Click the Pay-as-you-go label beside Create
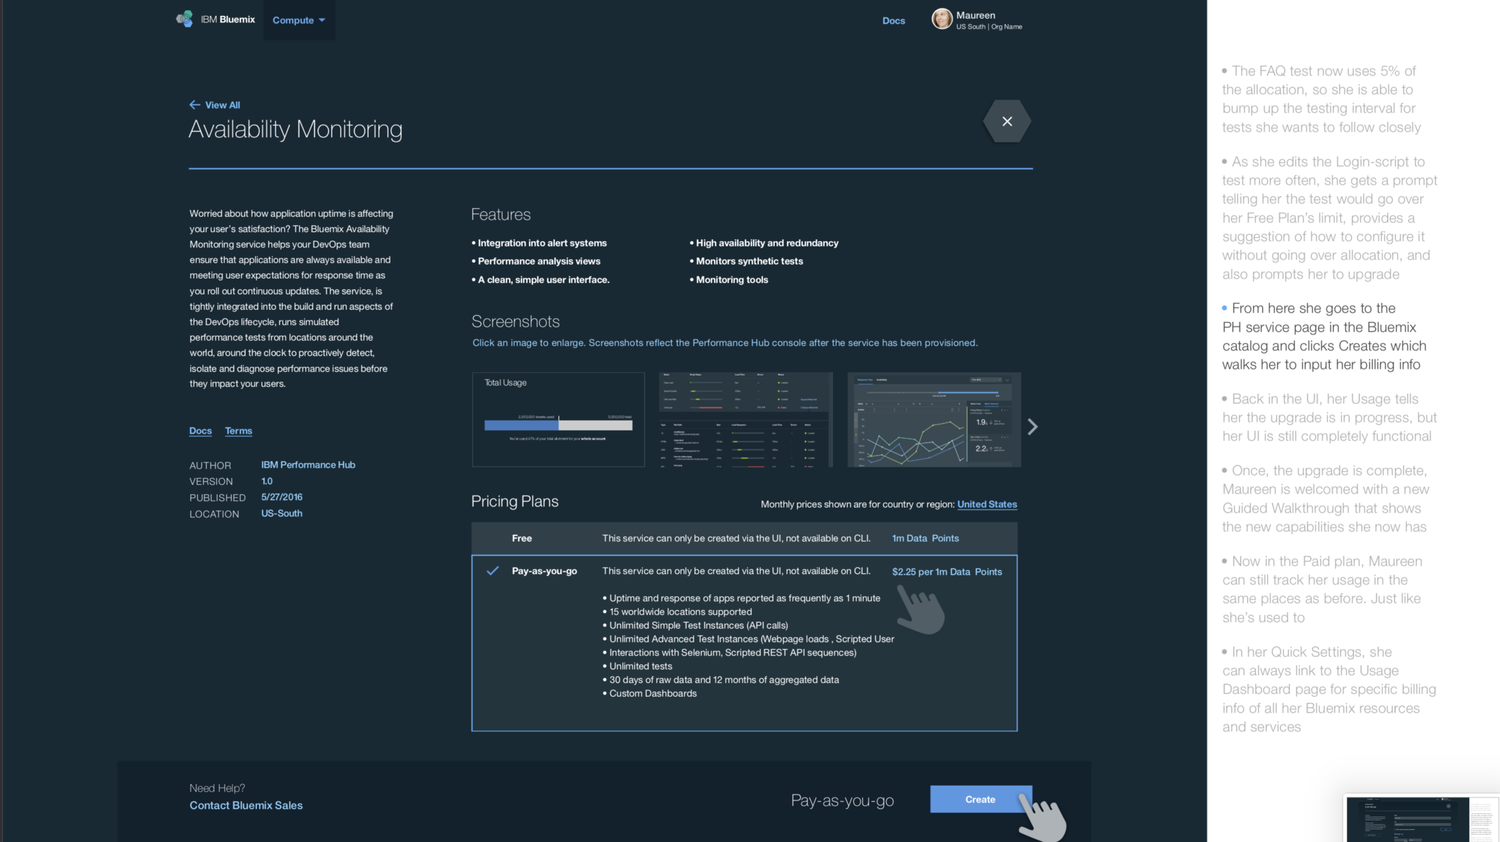1500x842 pixels. pos(842,800)
